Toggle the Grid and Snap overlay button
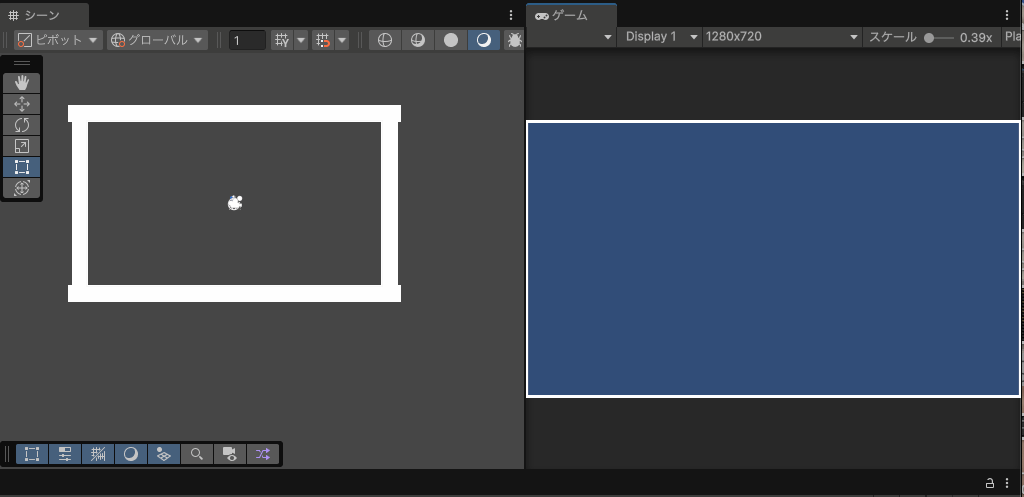The width and height of the screenshot is (1024, 497). pyautogui.click(x=98, y=454)
